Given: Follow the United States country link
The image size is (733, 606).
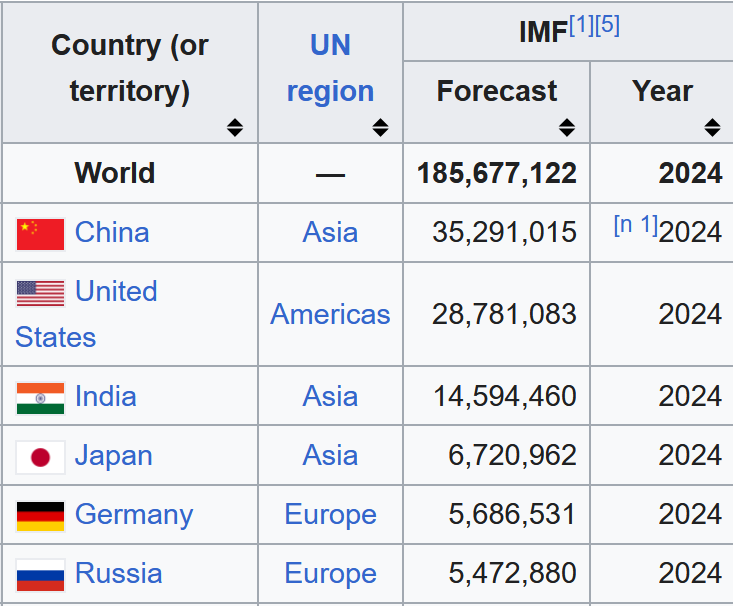Looking at the screenshot, I should tap(116, 292).
